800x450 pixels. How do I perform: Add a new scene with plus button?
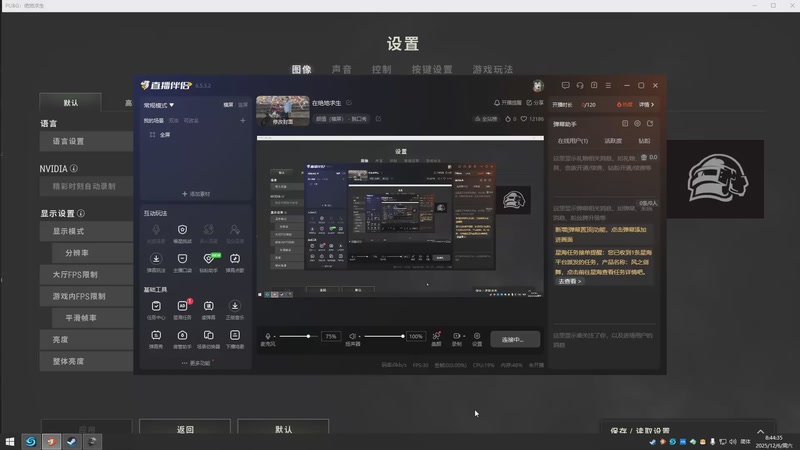click(x=243, y=120)
